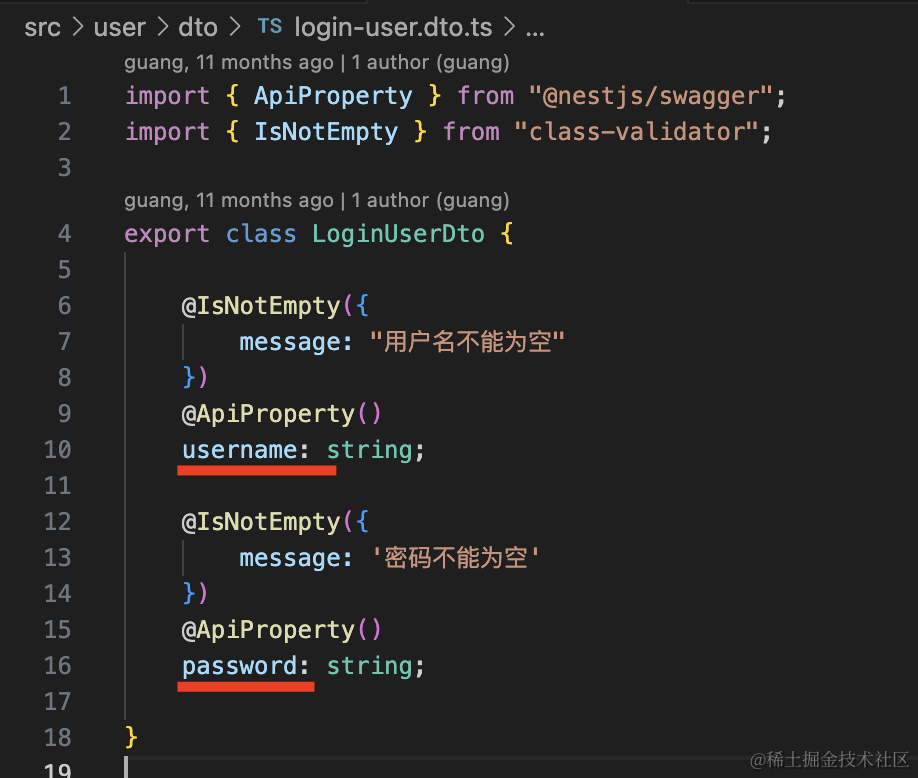The width and height of the screenshot is (918, 778).
Task: Expand chevron after 'user' breadcrumb
Action: [162, 26]
